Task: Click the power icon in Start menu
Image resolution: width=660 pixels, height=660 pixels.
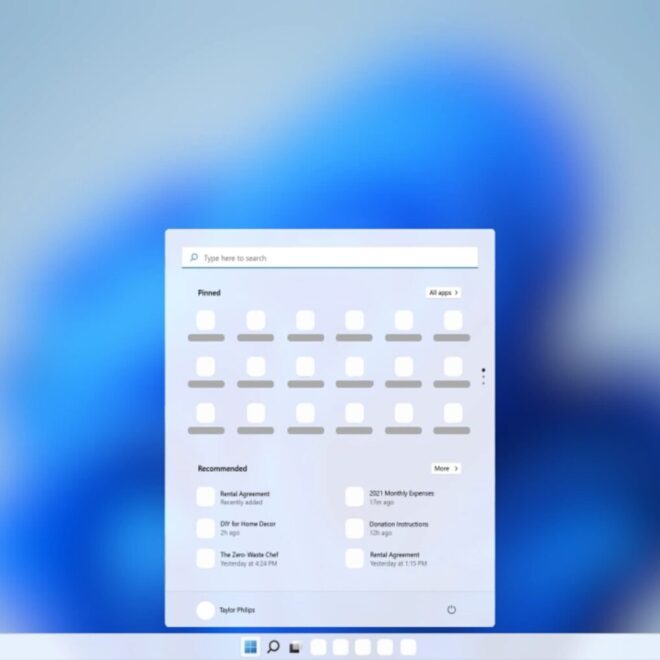Action: point(451,609)
